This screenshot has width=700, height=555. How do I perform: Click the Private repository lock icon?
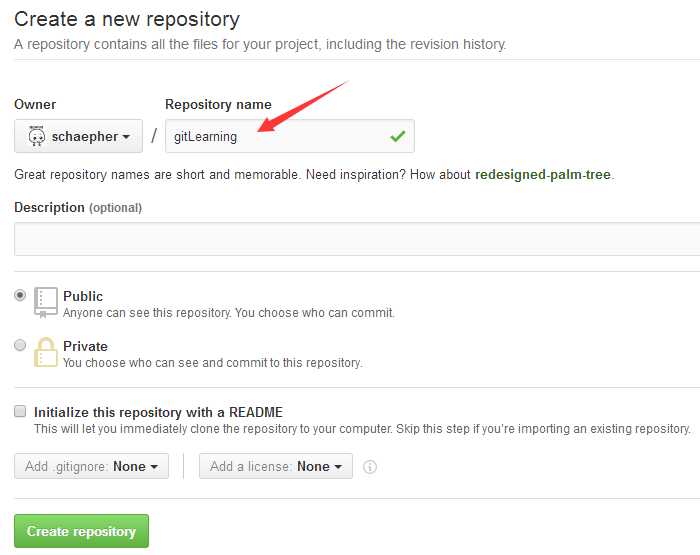point(46,352)
